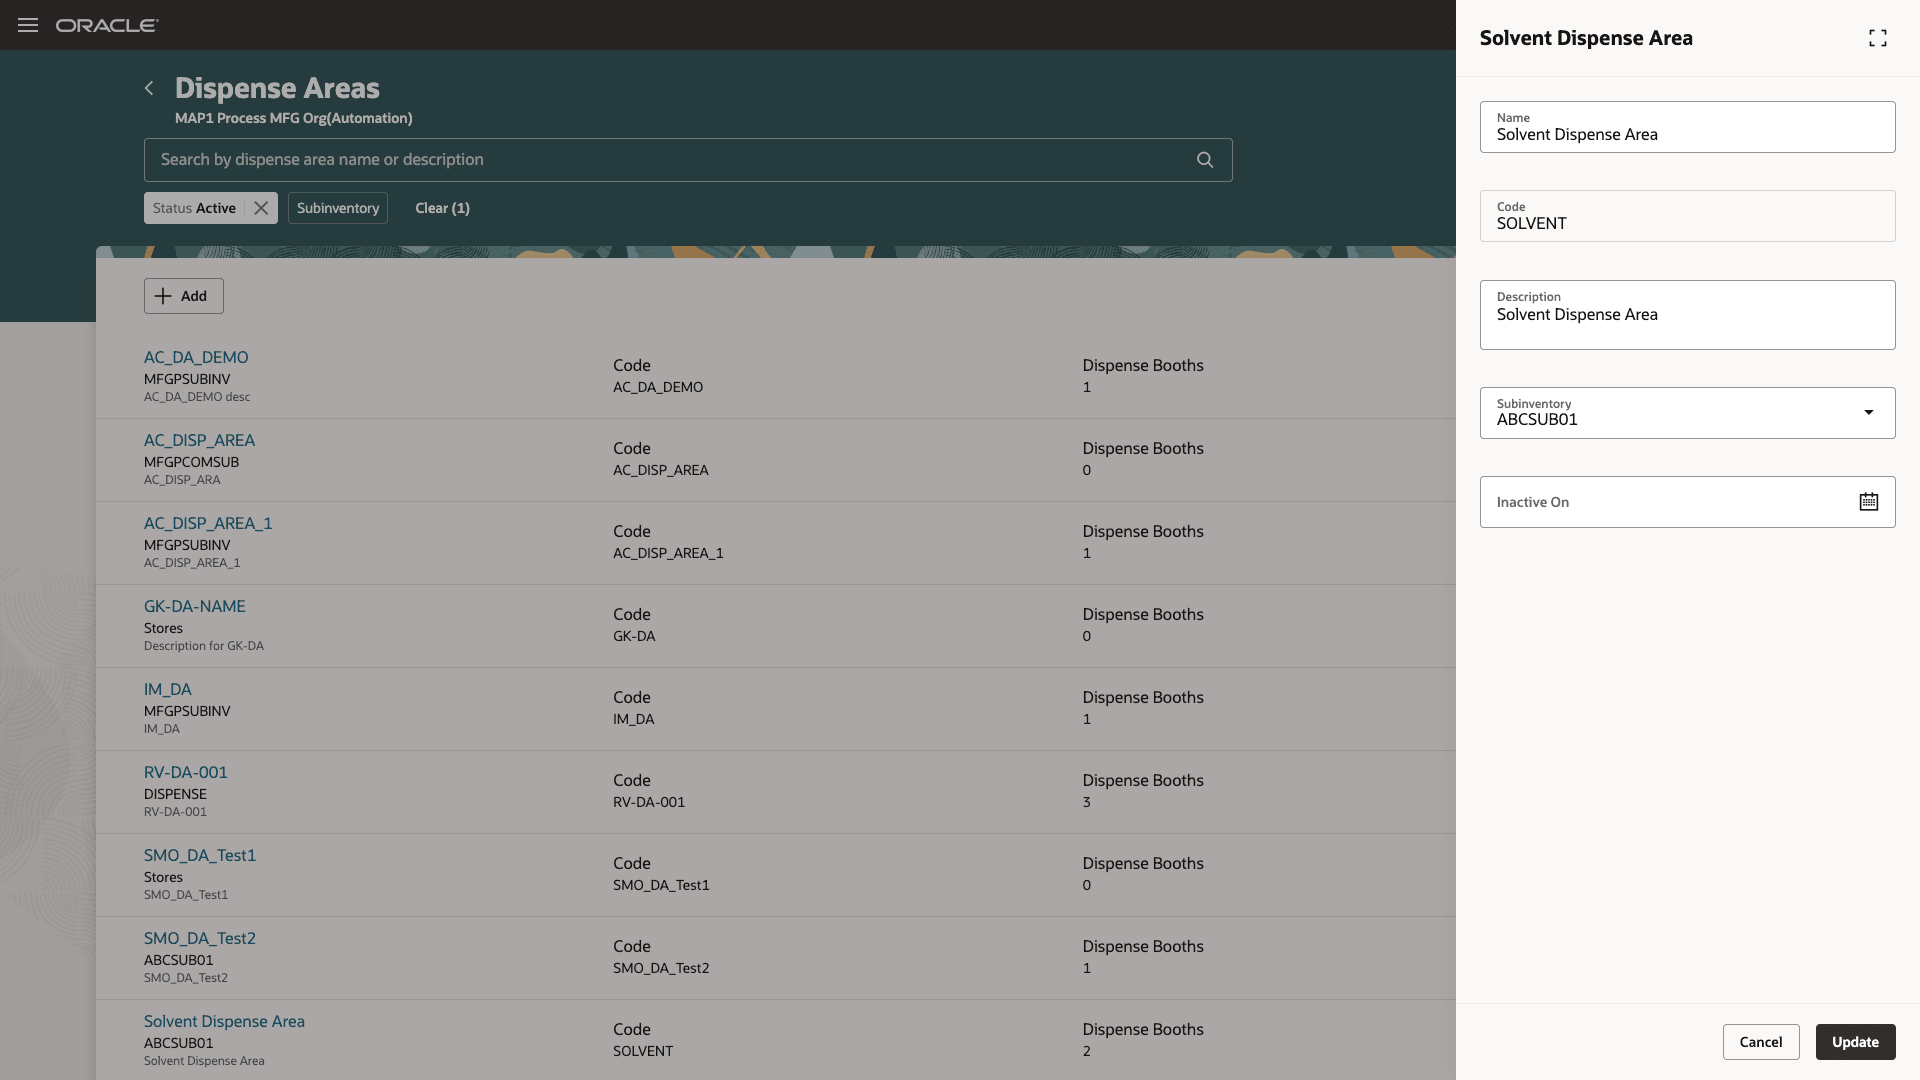Image resolution: width=1920 pixels, height=1080 pixels.
Task: Open the IM_DA dispense area
Action: coord(167,689)
